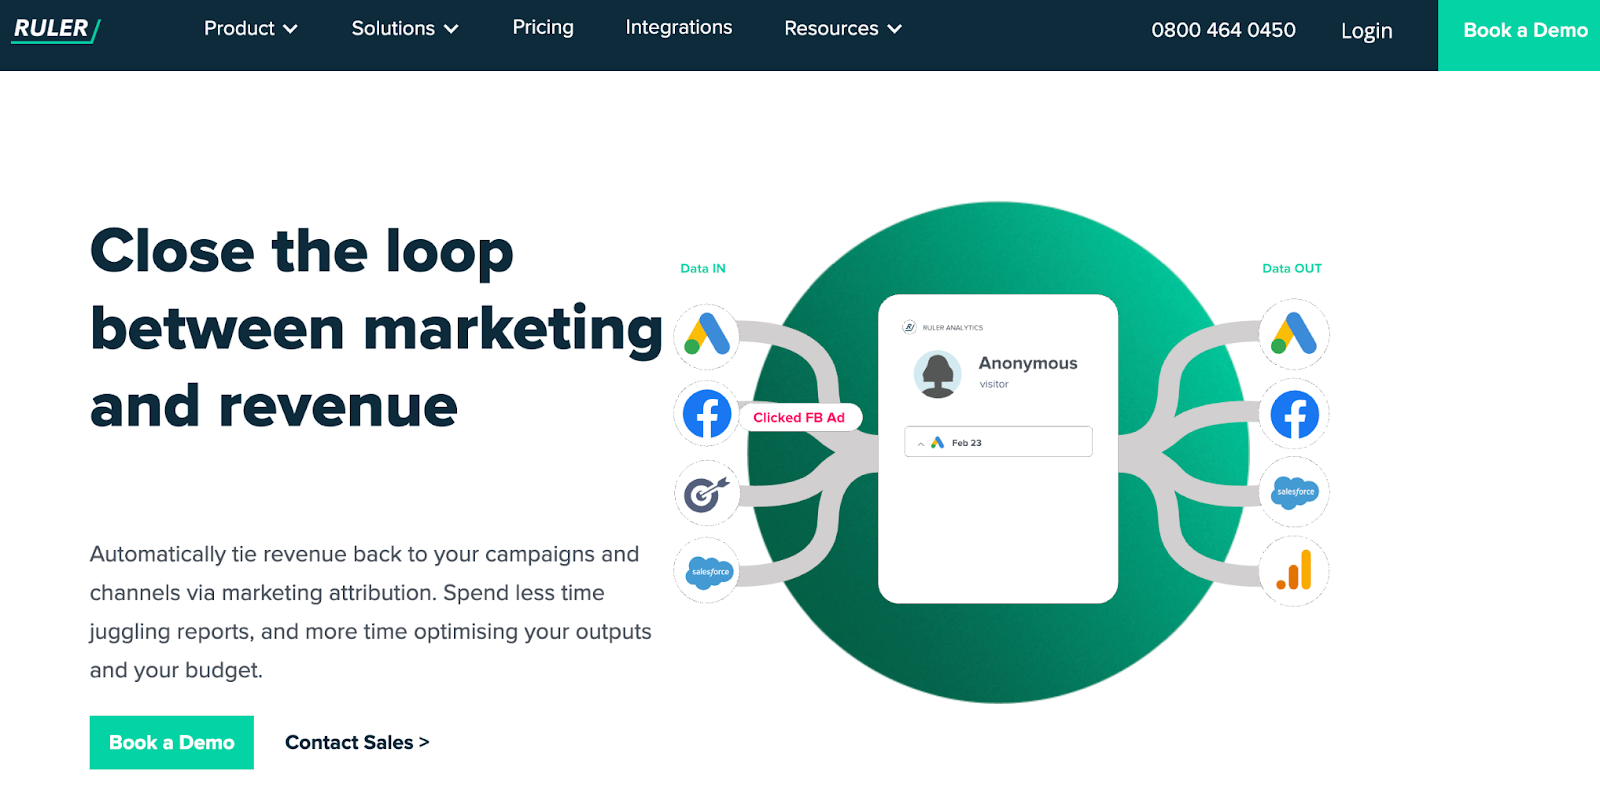The height and width of the screenshot is (789, 1600).
Task: Click the Google Ads icon under Data OUT
Action: [x=1294, y=334]
